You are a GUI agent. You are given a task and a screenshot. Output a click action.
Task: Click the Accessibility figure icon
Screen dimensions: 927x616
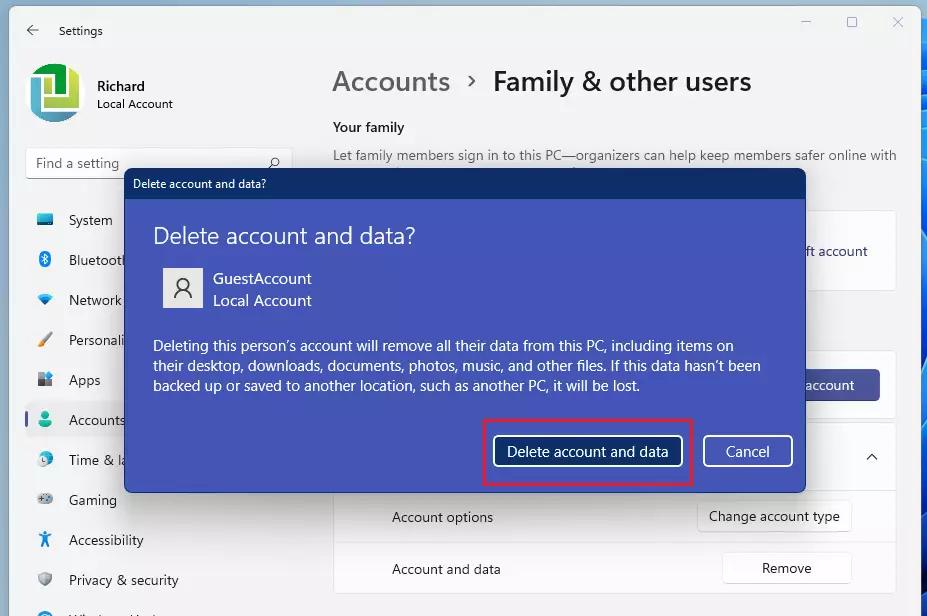(x=45, y=540)
